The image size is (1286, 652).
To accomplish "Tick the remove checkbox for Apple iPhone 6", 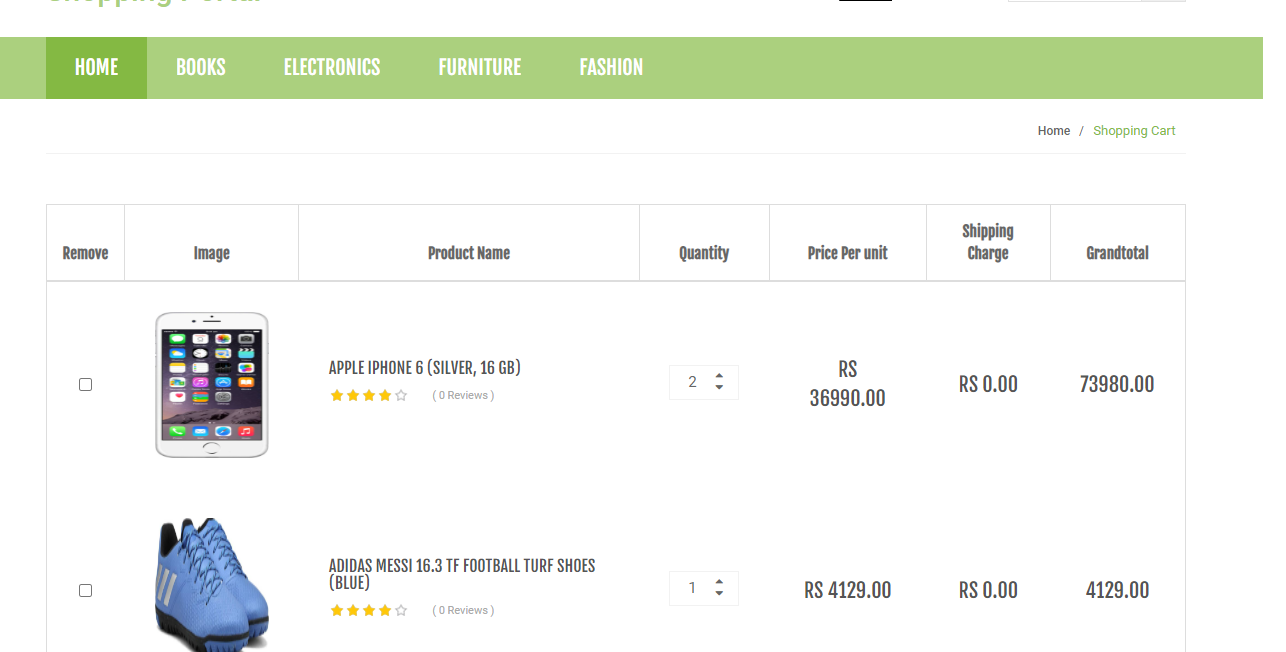I will pos(85,384).
